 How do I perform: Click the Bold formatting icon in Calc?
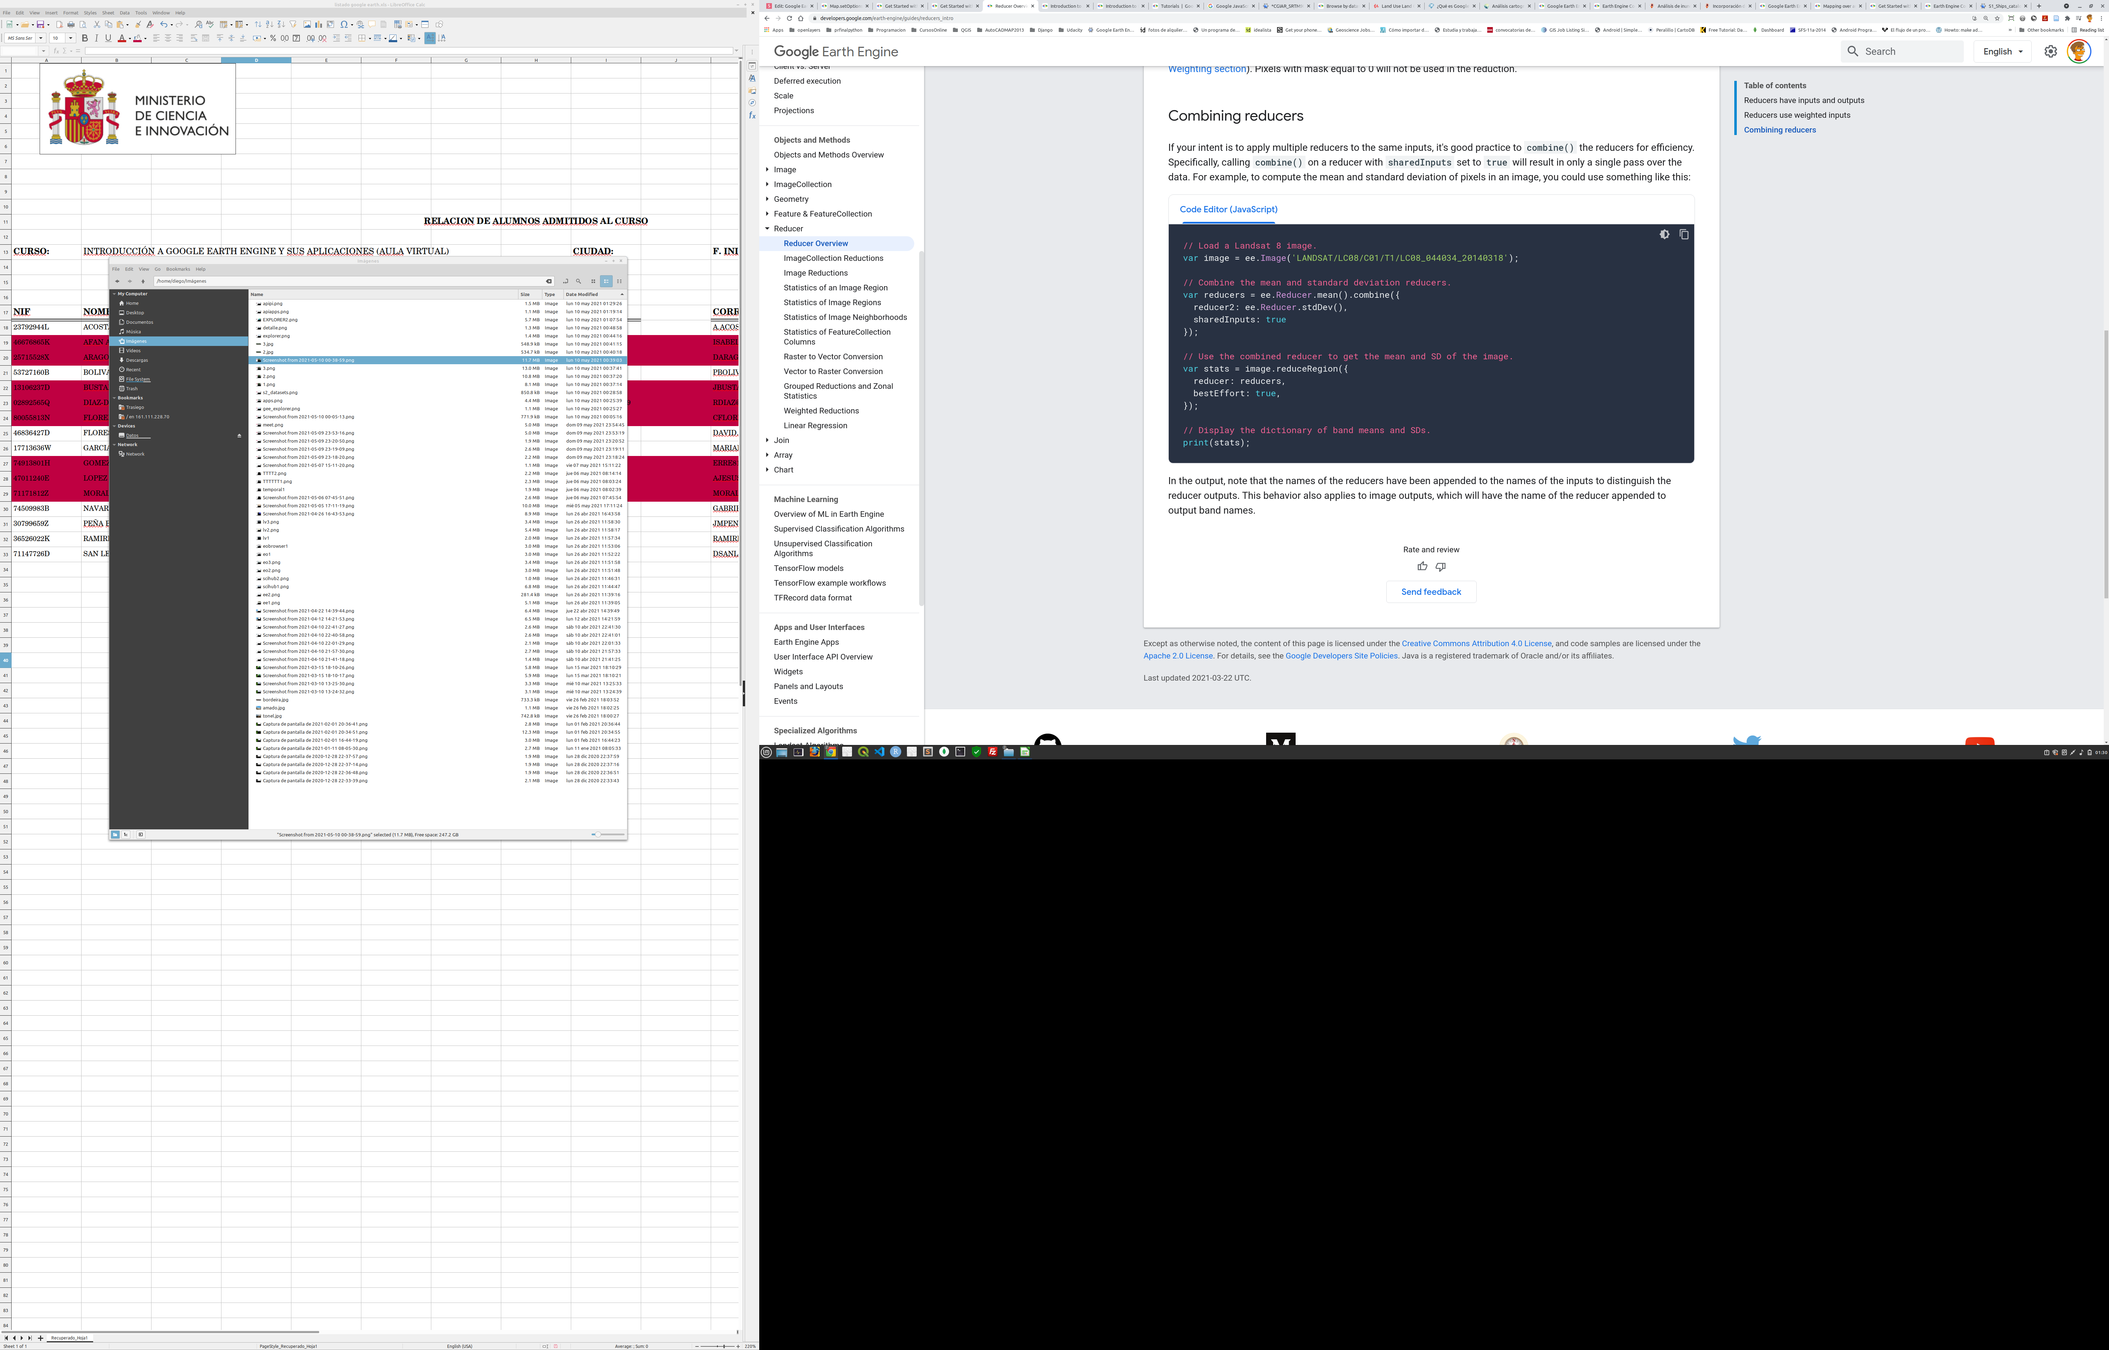point(85,38)
